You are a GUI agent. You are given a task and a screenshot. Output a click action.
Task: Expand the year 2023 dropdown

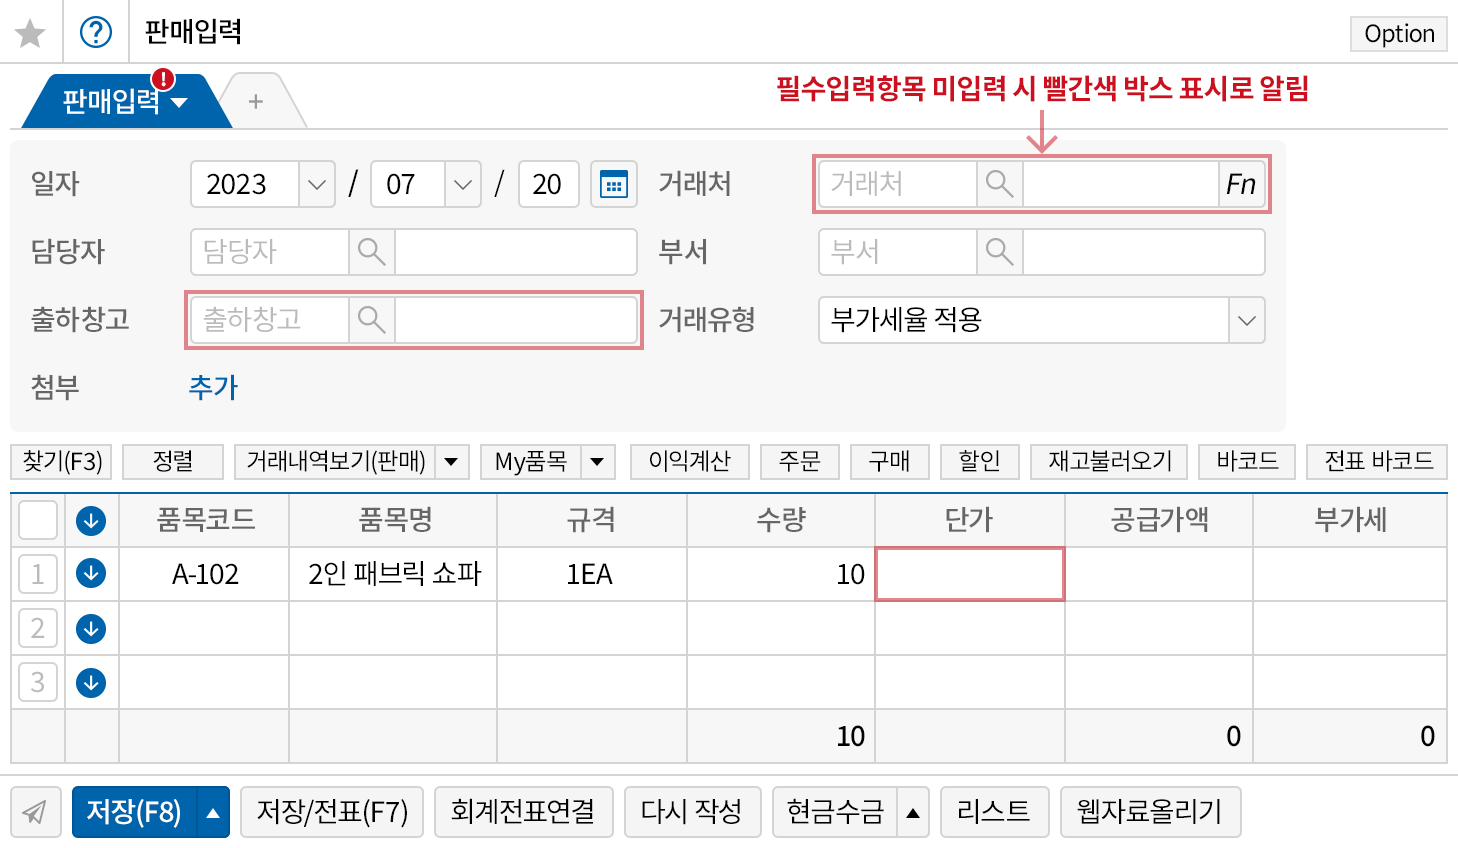(x=317, y=184)
